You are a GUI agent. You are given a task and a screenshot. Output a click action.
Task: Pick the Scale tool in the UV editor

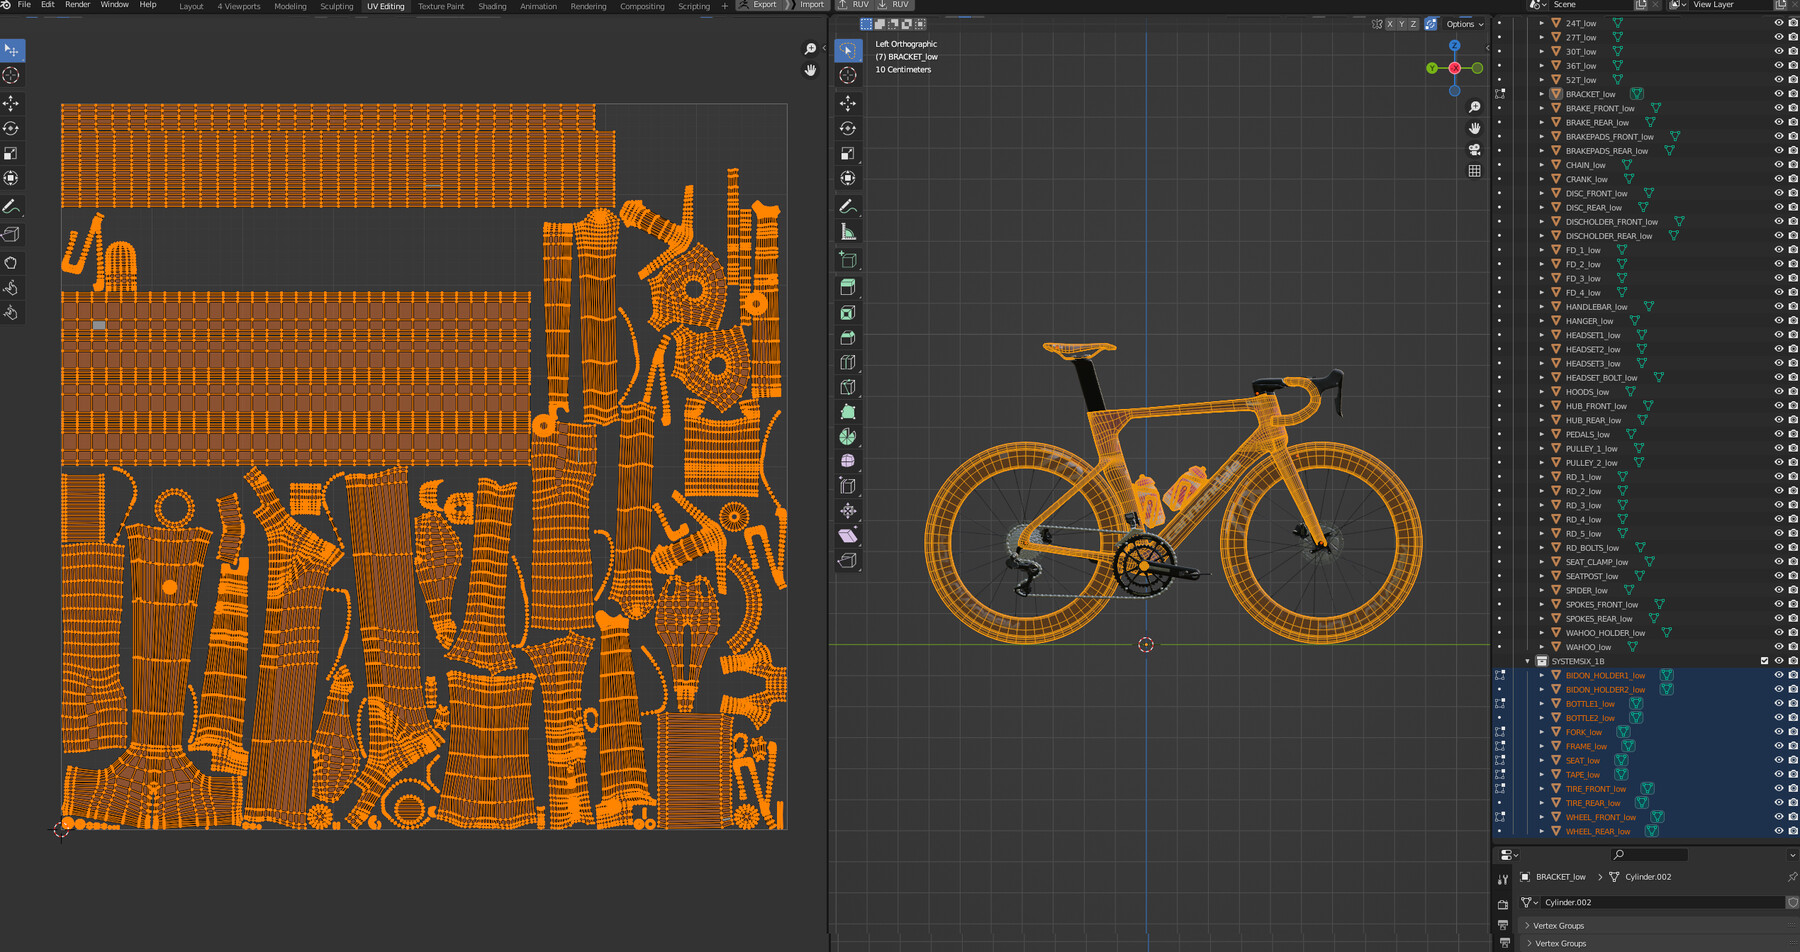click(11, 153)
